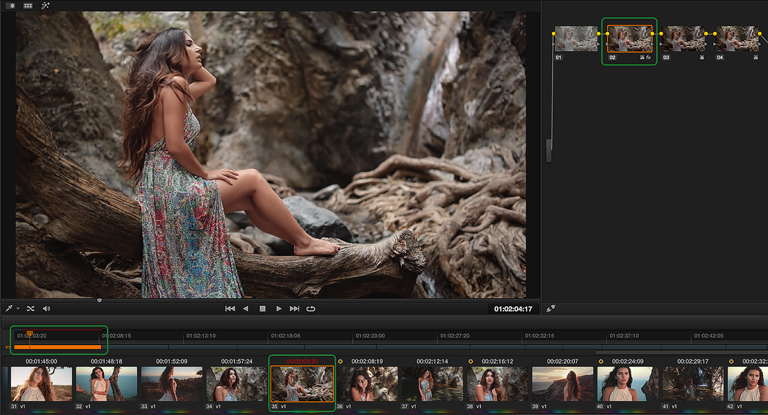Select clip 39 sunset thumbnail

click(x=562, y=384)
